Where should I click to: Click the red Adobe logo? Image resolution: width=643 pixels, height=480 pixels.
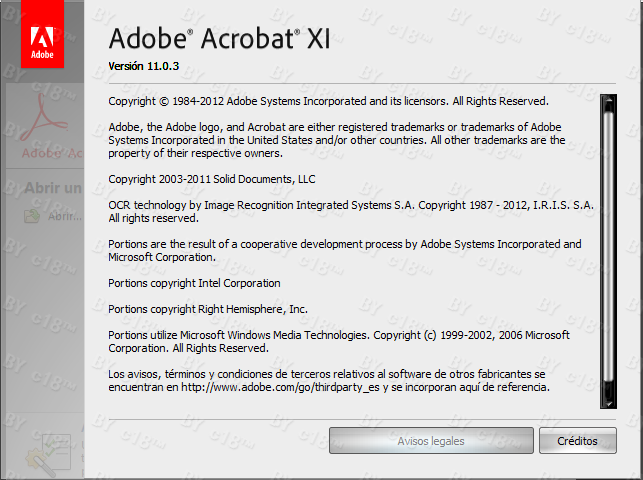click(x=42, y=34)
